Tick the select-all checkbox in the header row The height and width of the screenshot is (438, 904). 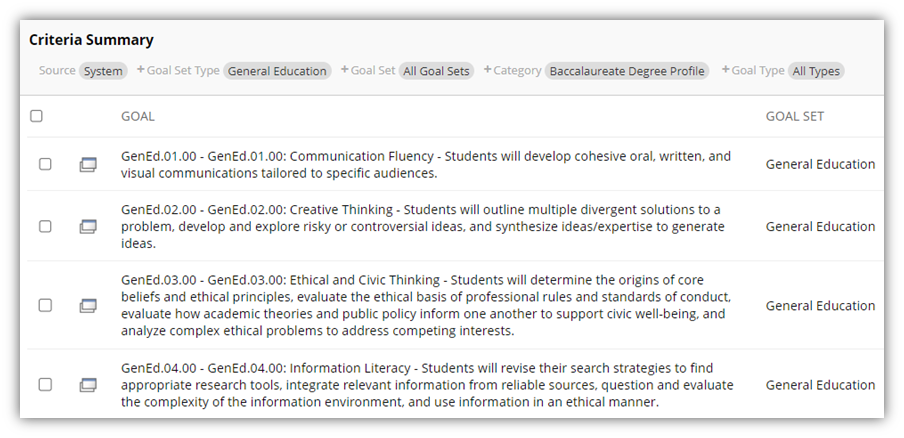point(36,116)
